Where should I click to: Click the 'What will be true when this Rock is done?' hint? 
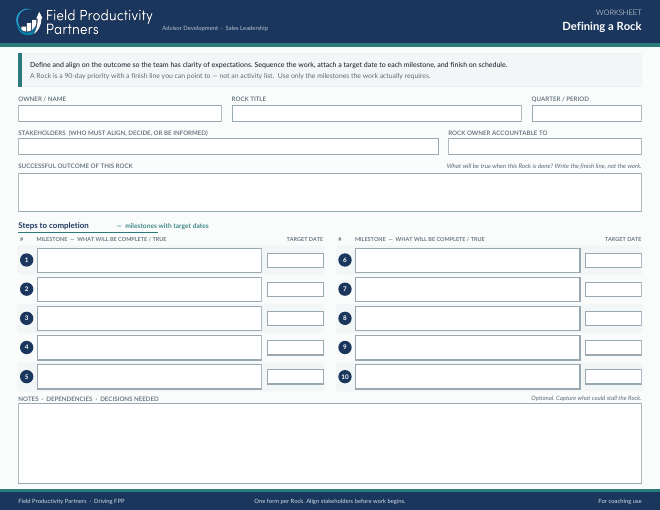click(x=499, y=166)
